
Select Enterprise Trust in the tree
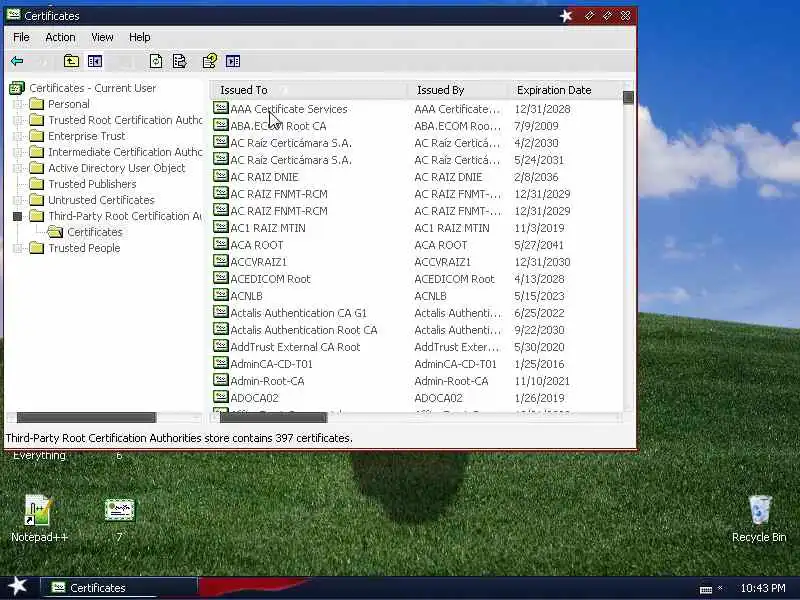[x=86, y=136]
